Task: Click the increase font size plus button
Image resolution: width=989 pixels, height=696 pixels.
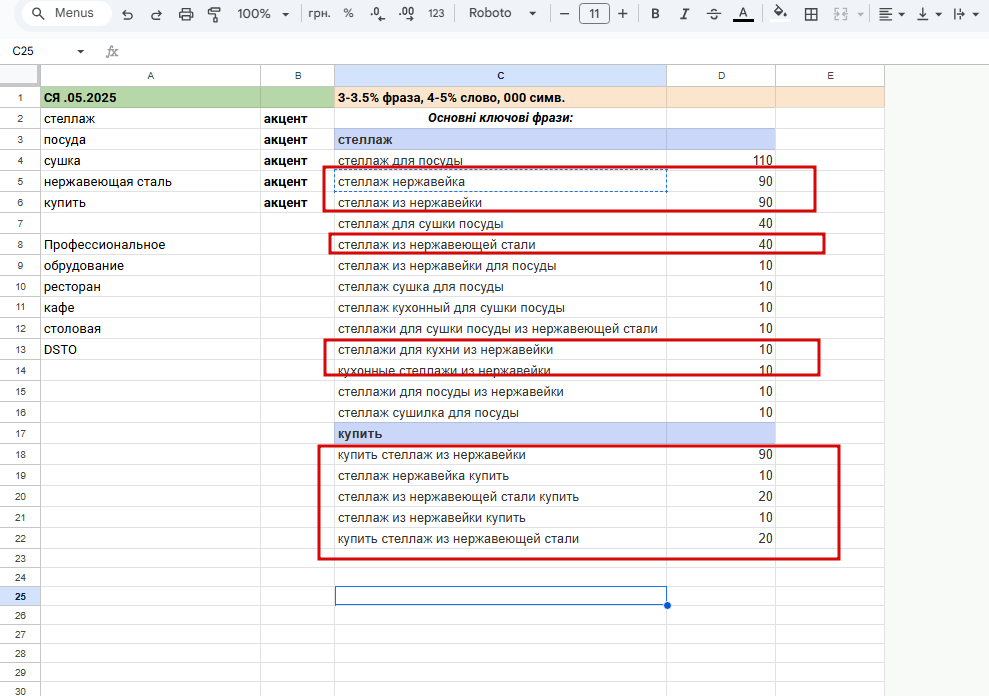Action: click(x=623, y=14)
